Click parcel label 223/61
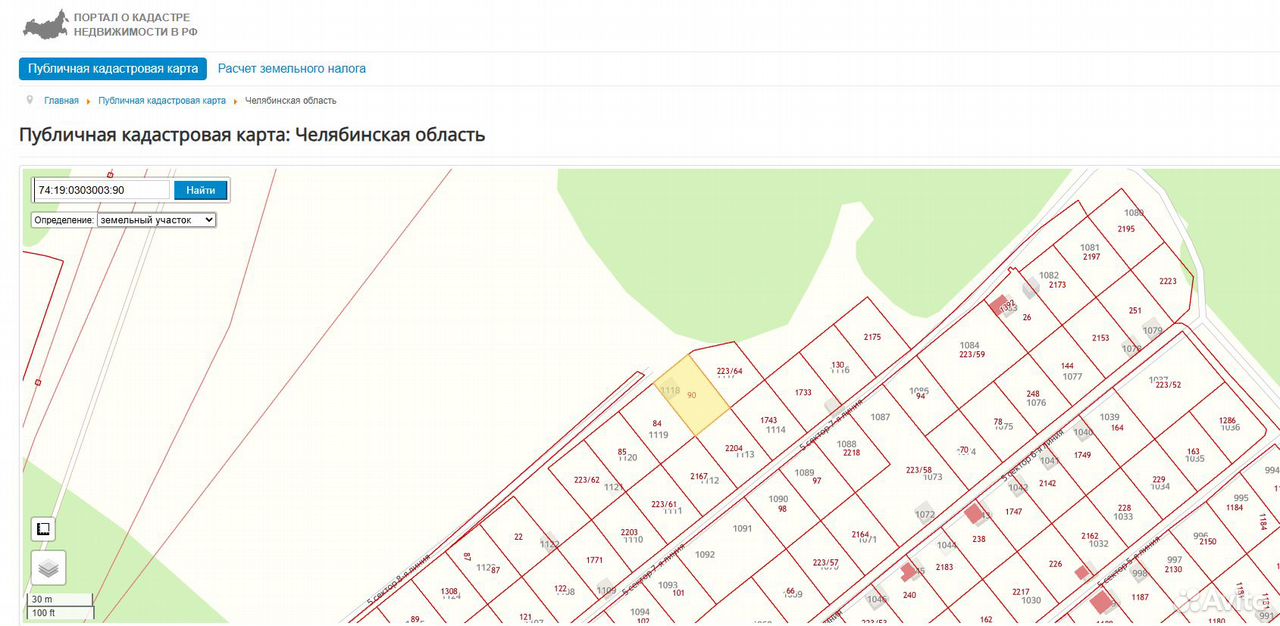Image resolution: width=1280 pixels, height=626 pixels. [664, 504]
